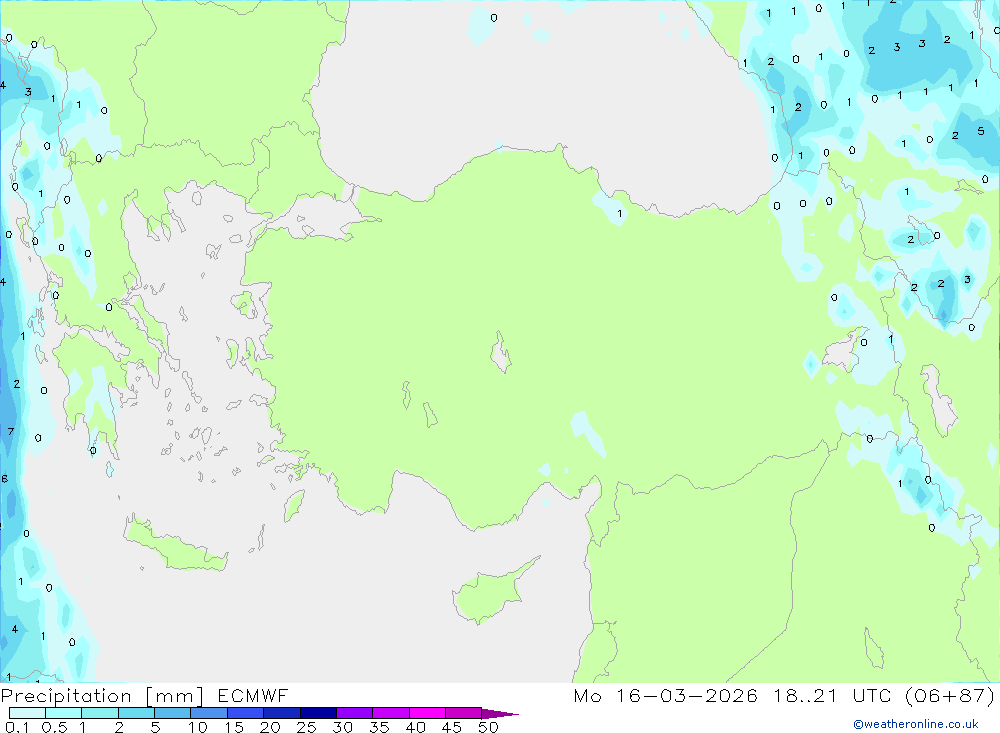Click the '(06+87)' forecast run text

tap(950, 696)
